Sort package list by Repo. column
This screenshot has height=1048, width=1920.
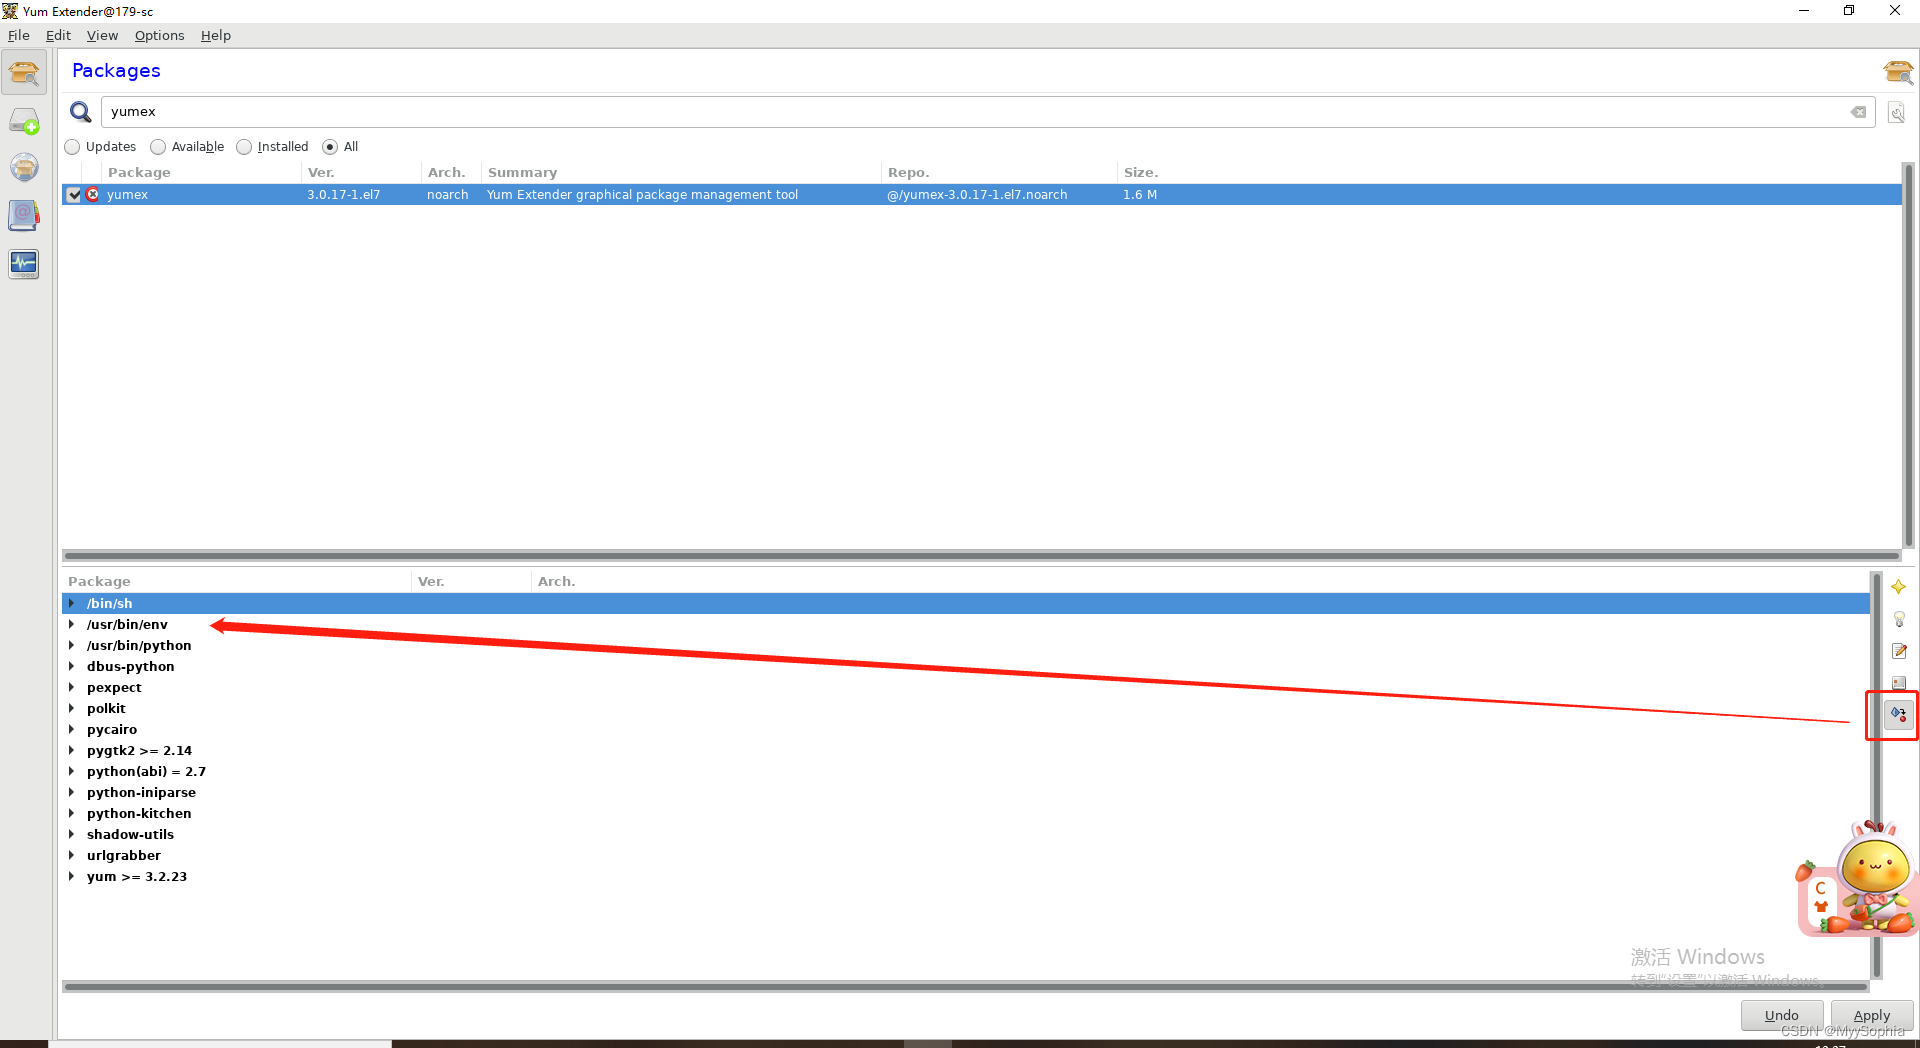coord(999,172)
